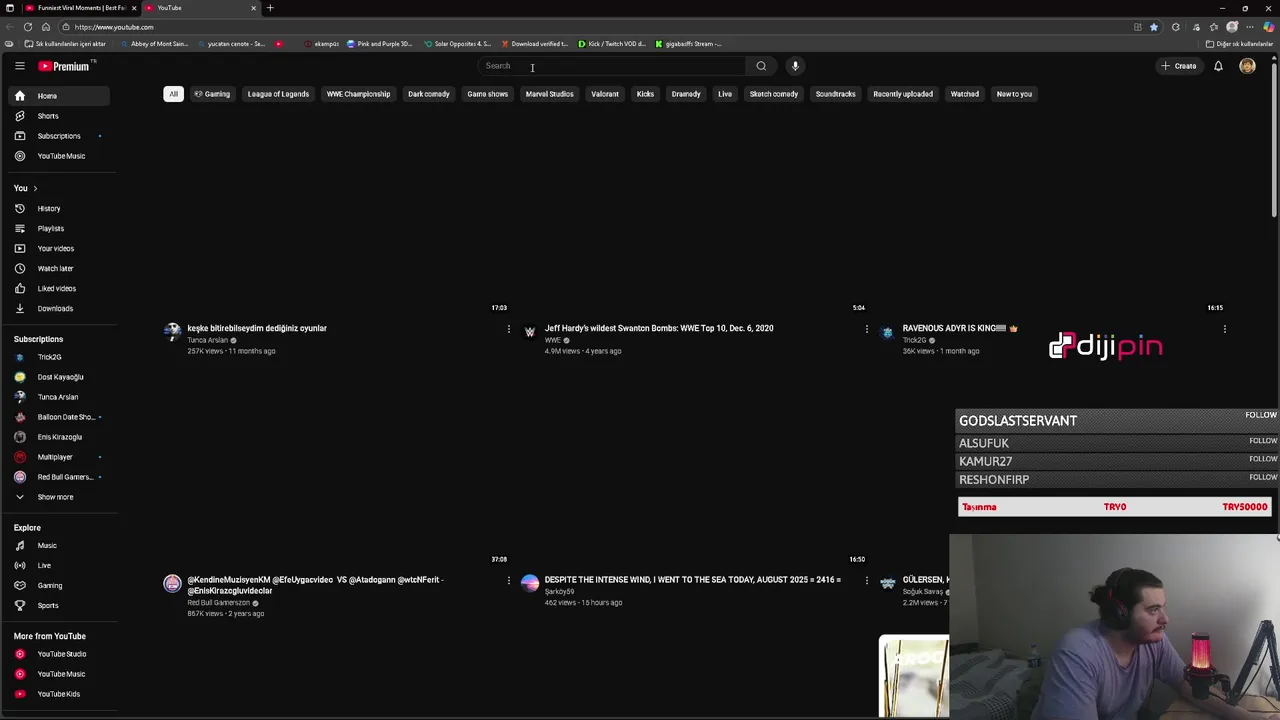This screenshot has width=1280, height=720.
Task: Select the League of Legends chip
Action: click(x=278, y=94)
